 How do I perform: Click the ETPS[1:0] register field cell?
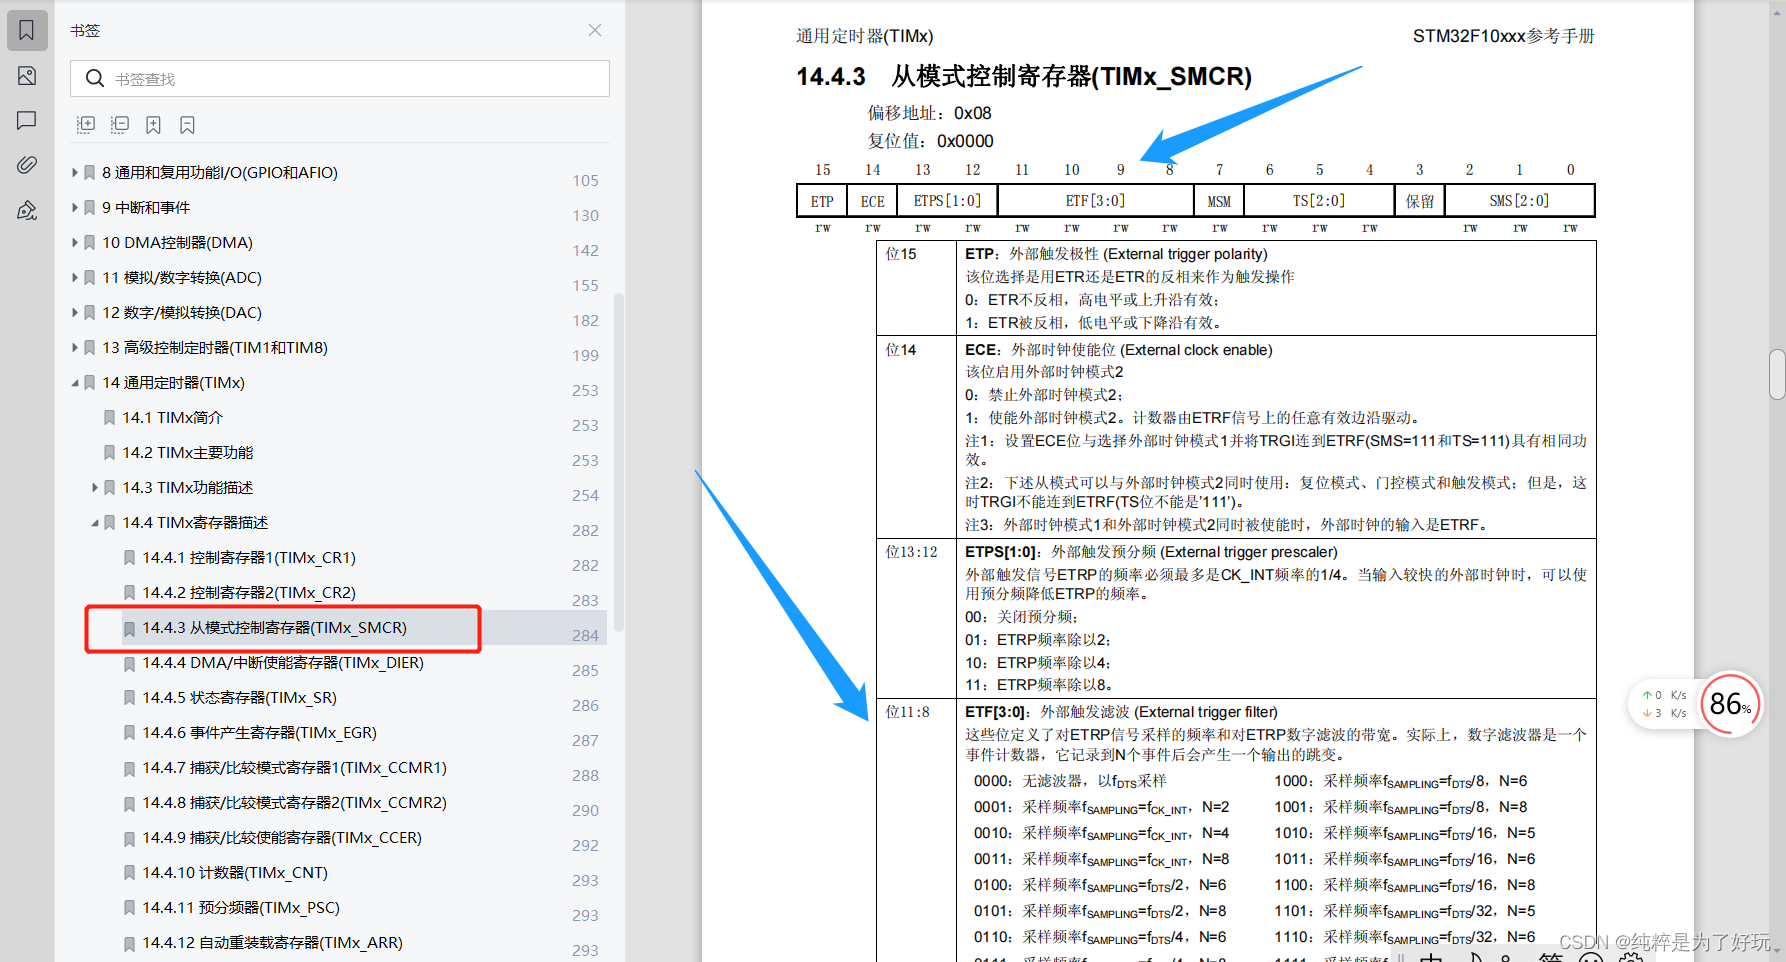pos(947,201)
